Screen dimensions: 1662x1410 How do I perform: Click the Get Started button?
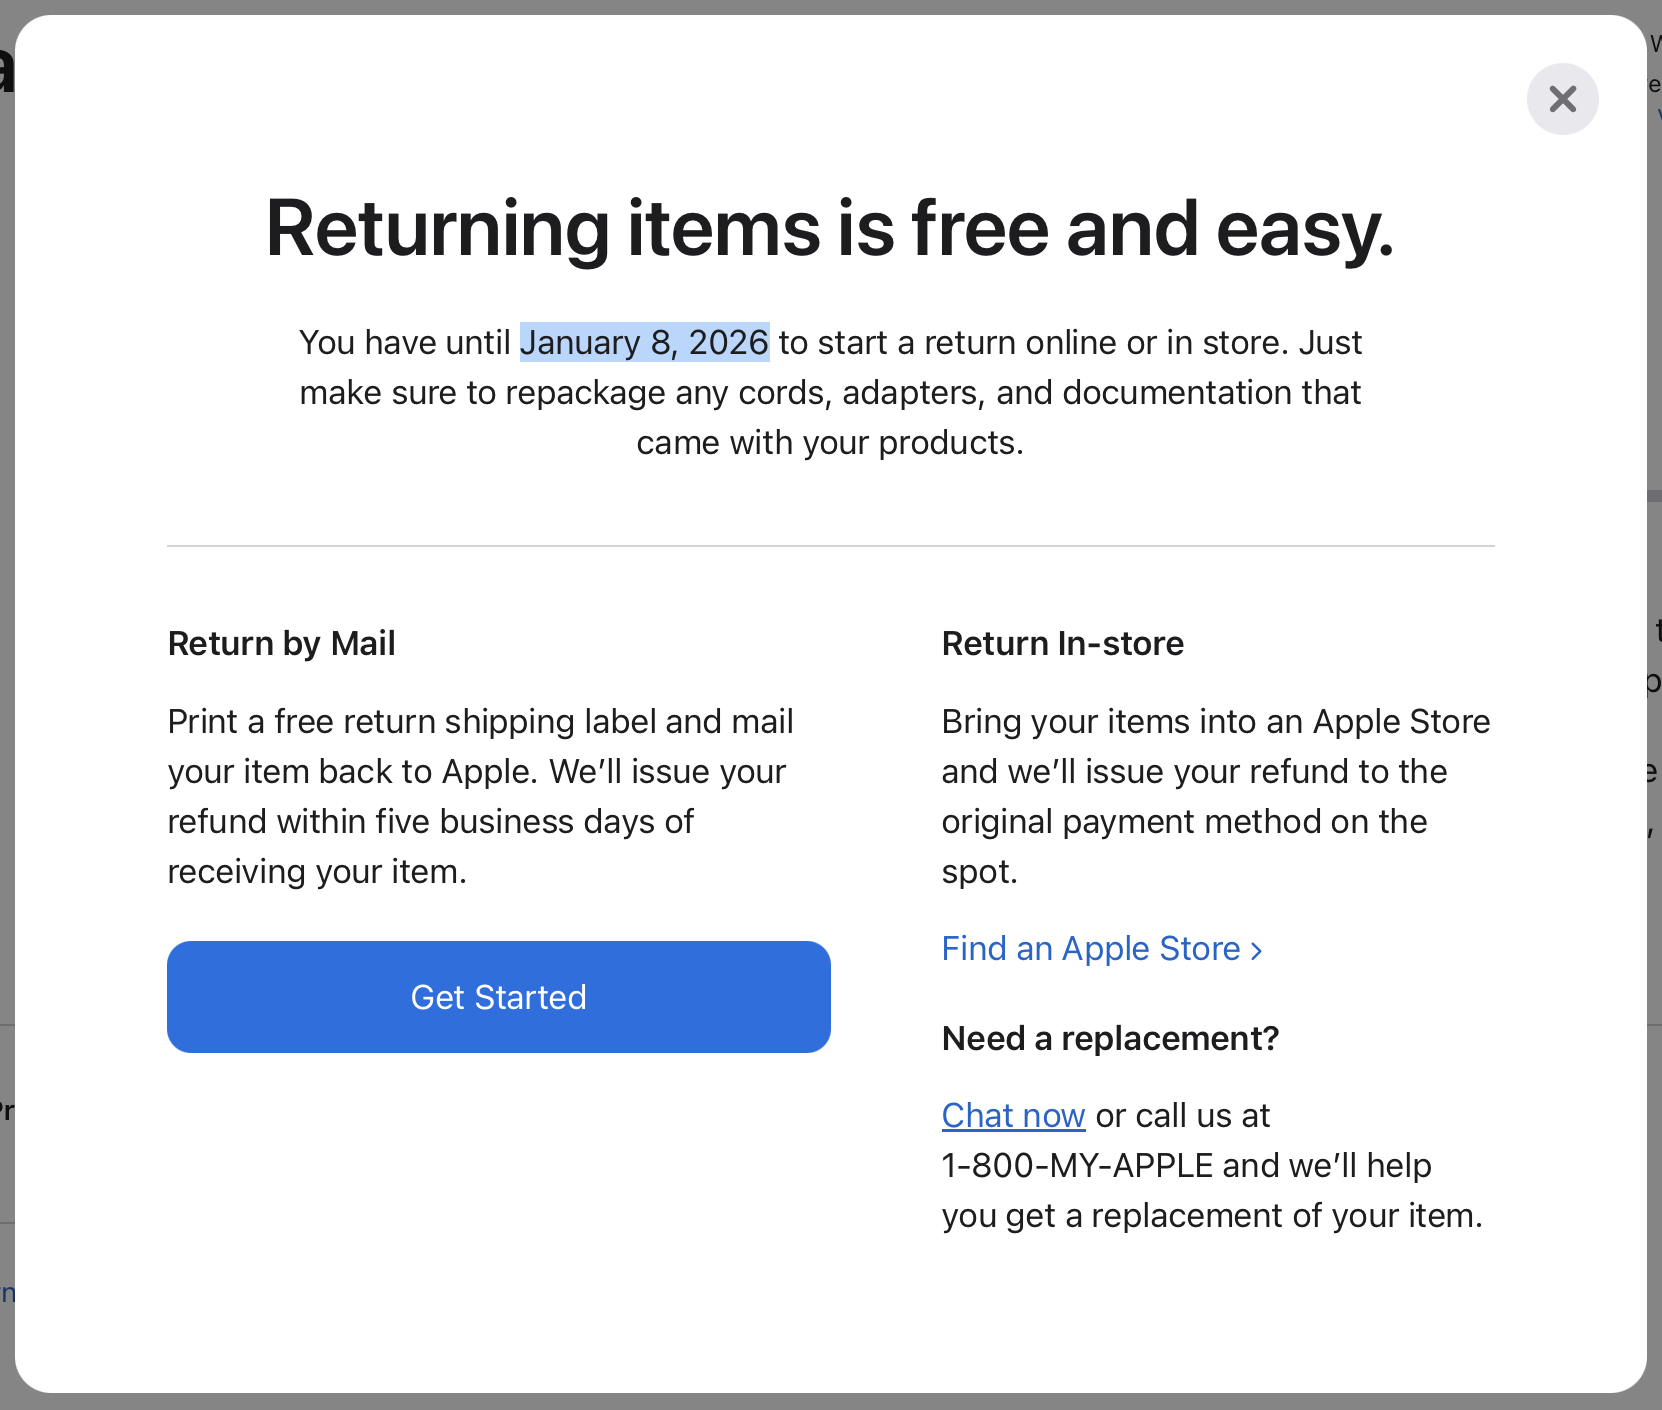pos(498,997)
